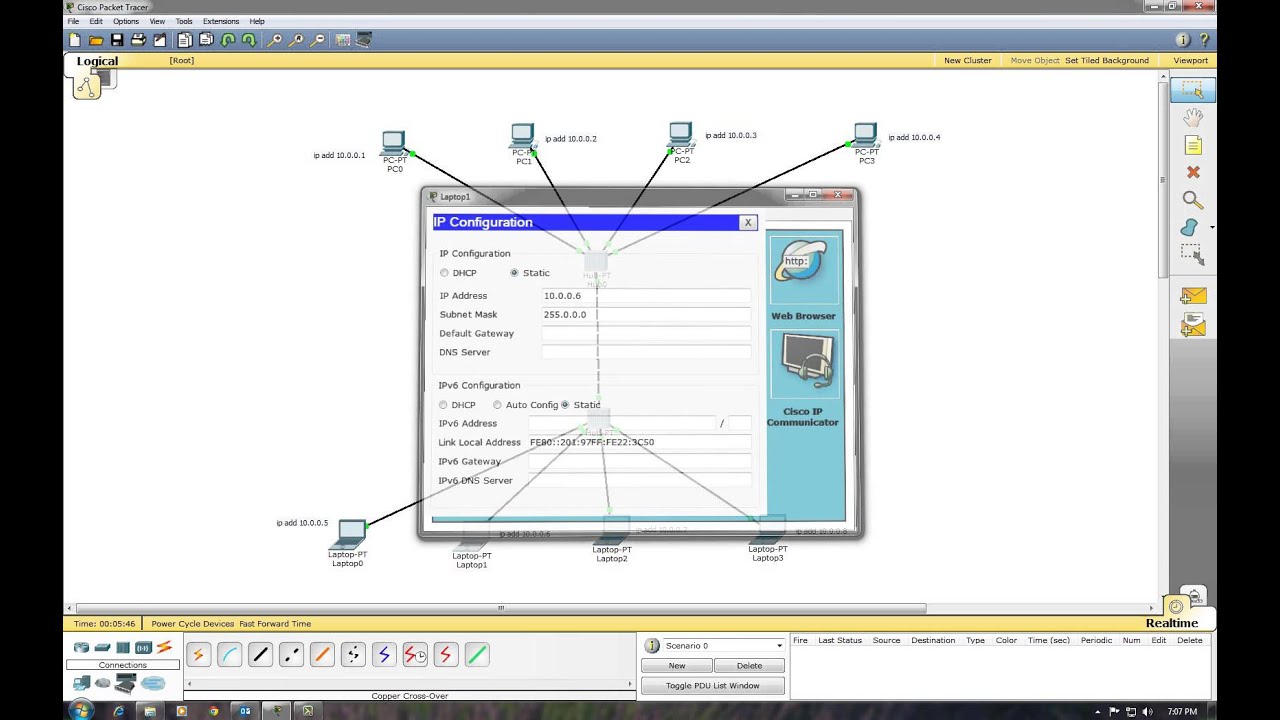Open the Tools menu
The width and height of the screenshot is (1280, 720).
(x=184, y=21)
